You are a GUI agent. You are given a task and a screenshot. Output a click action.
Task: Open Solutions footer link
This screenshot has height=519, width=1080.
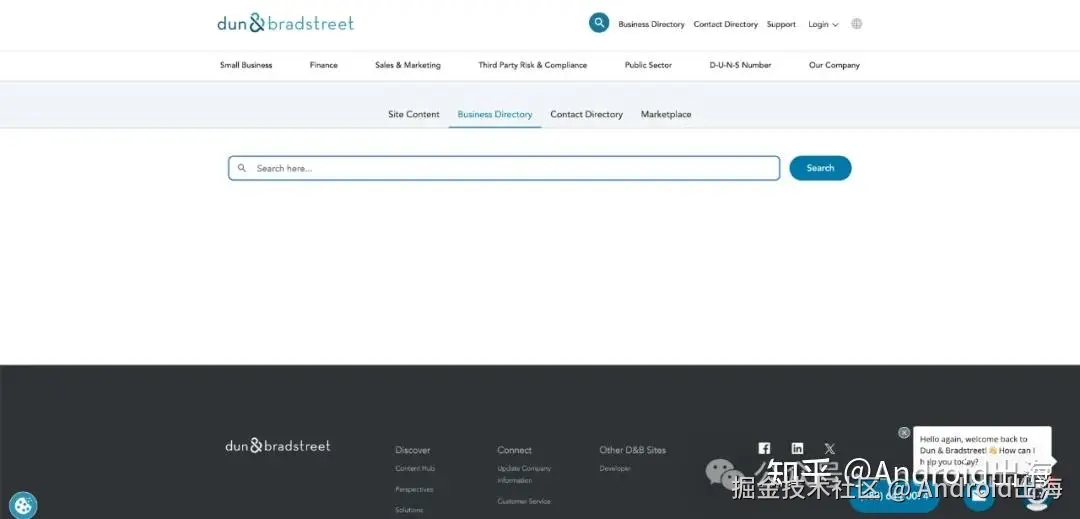(409, 510)
